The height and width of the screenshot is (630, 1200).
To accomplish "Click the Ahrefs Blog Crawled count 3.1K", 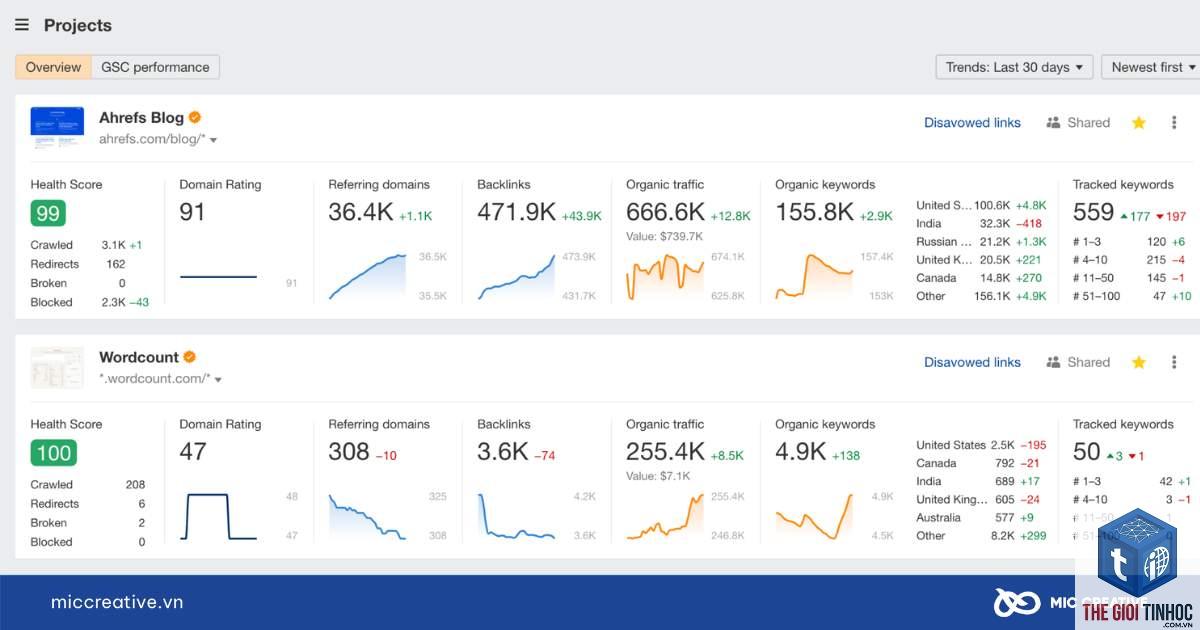I will click(x=113, y=245).
